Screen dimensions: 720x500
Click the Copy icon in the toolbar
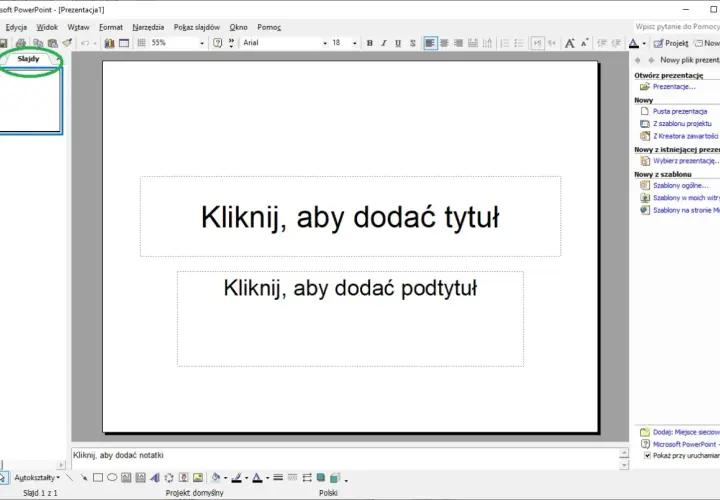pos(38,43)
